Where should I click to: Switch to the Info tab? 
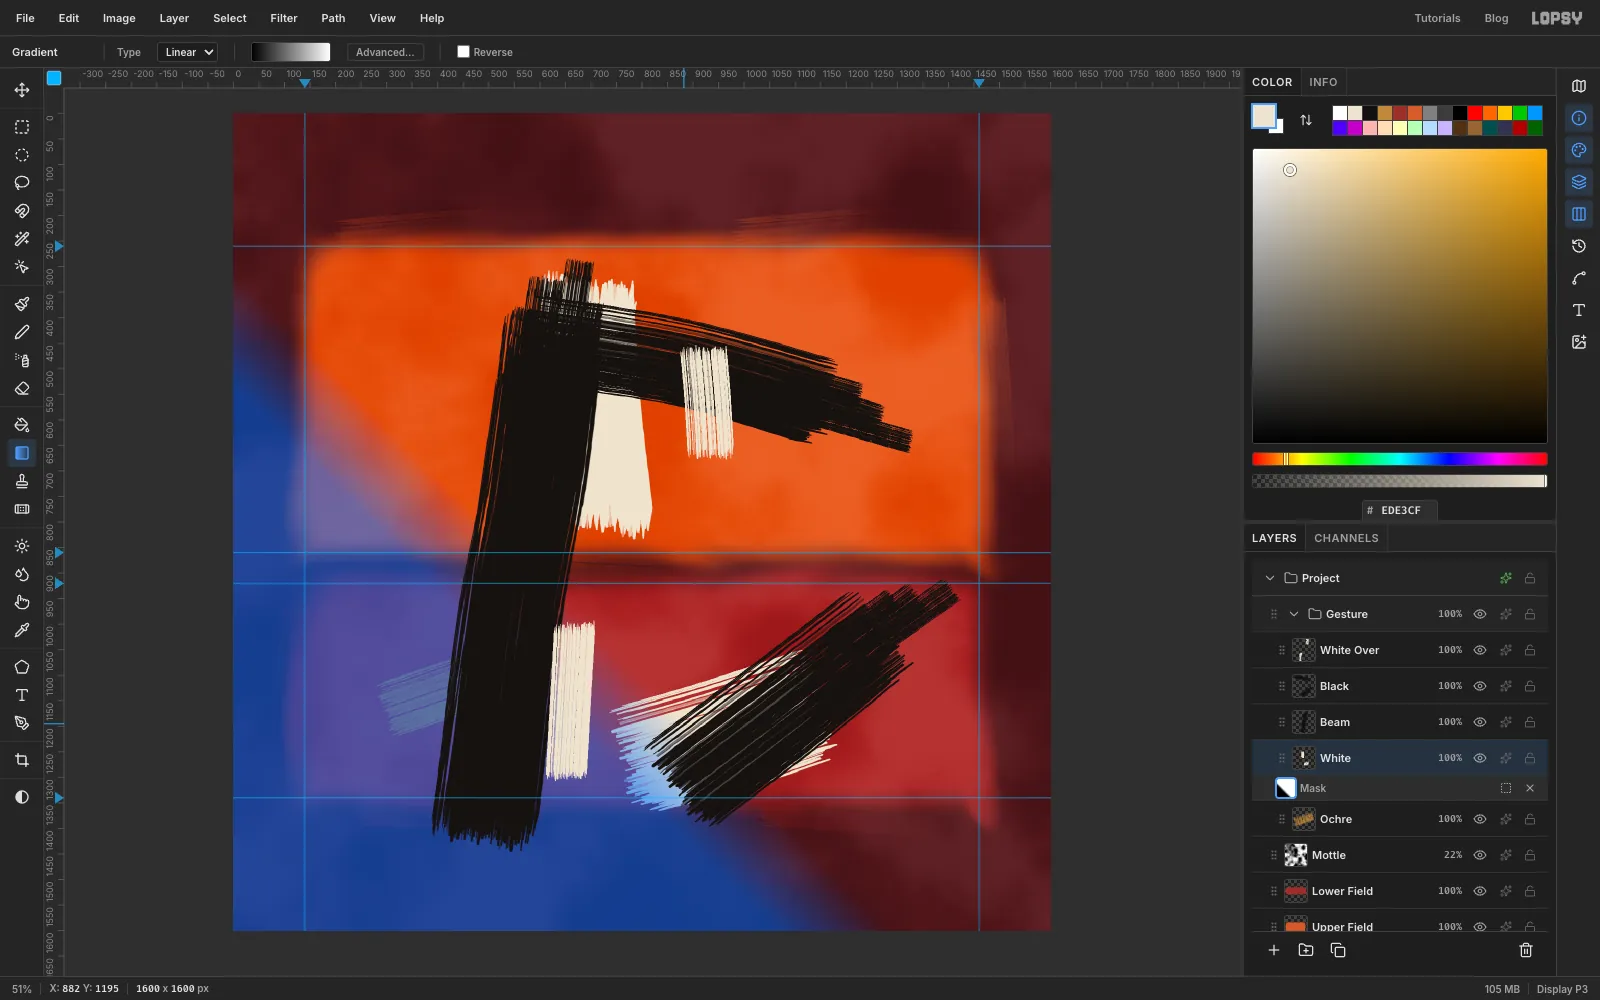coord(1323,82)
